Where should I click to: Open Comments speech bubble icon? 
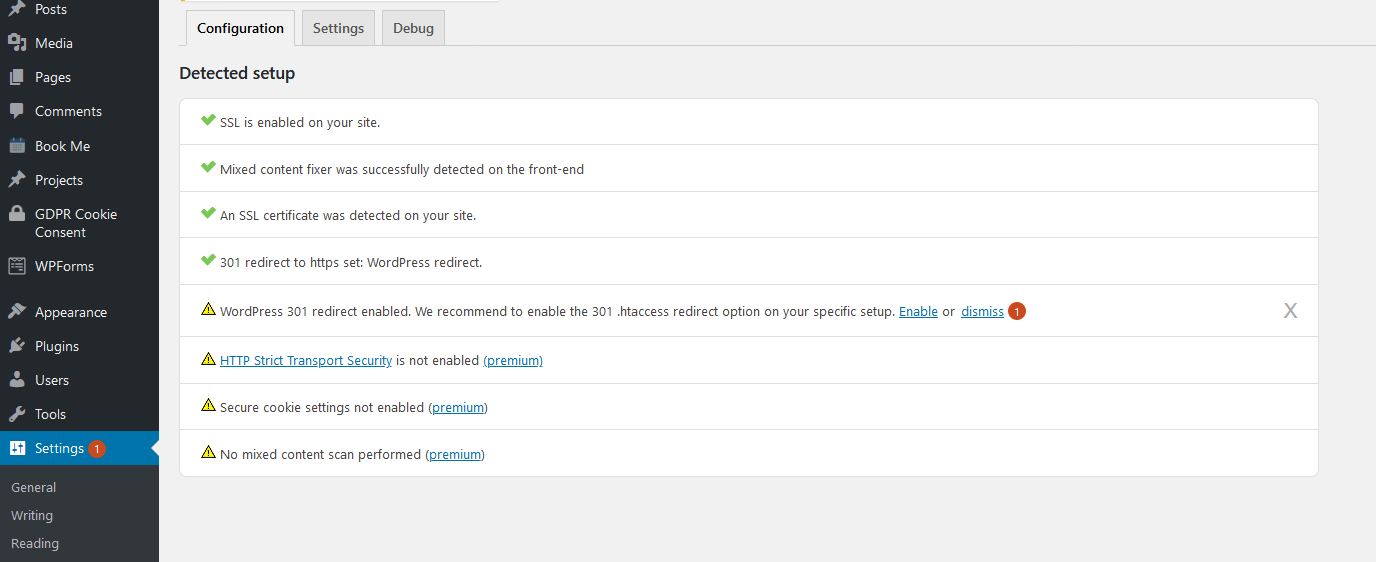point(17,111)
